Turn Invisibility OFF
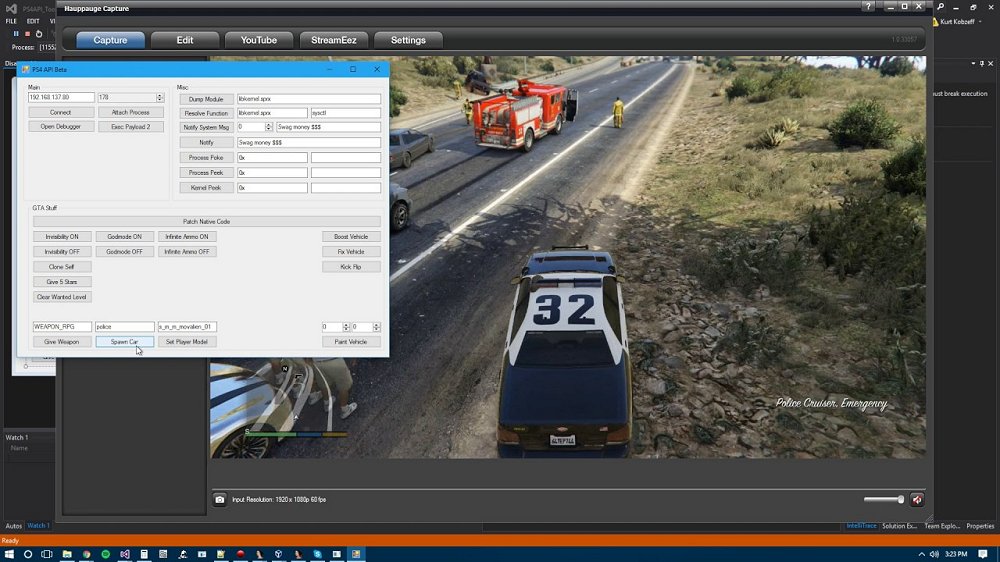 (62, 252)
